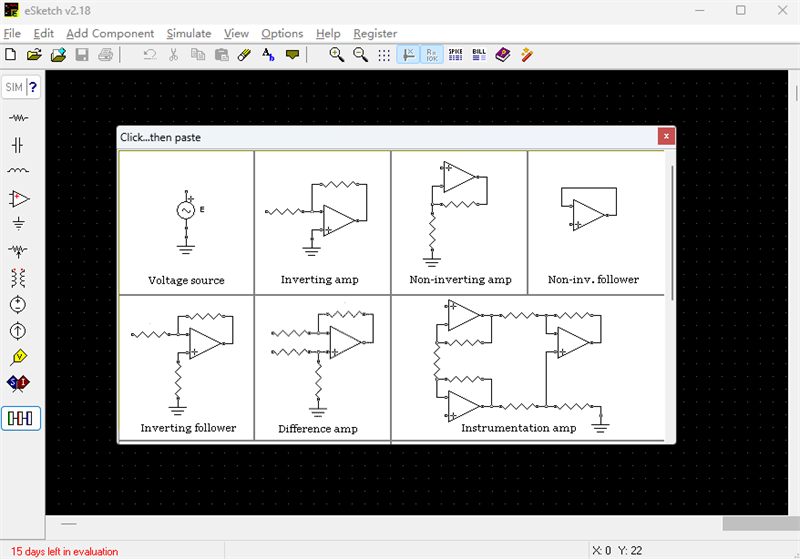Create a new schematic file
The image size is (800, 559).
11,55
